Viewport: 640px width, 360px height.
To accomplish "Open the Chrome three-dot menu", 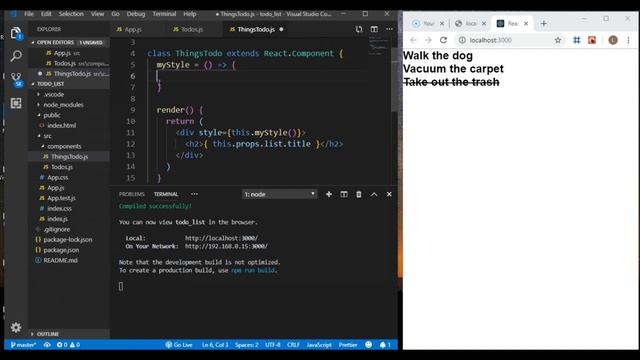I will [629, 40].
